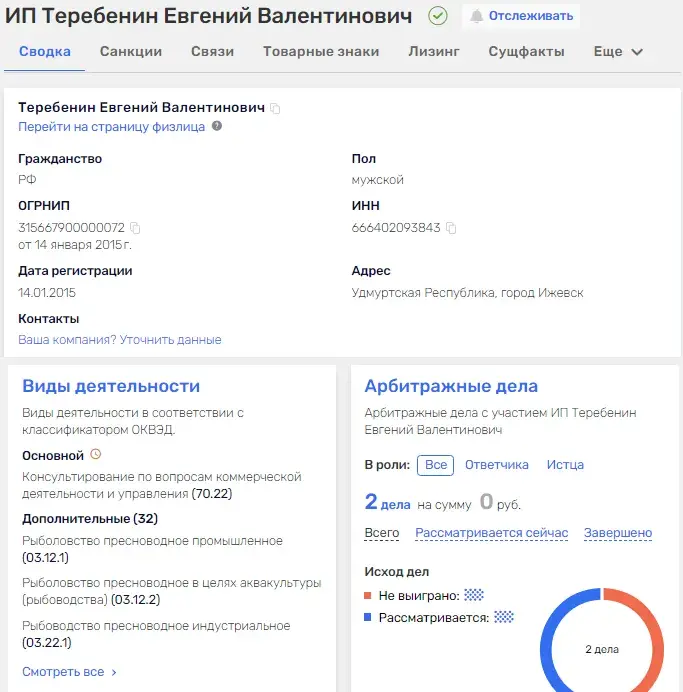Screen dimensions: 683x692
Task: Go to the Товарные знаки tab
Action: [x=321, y=52]
